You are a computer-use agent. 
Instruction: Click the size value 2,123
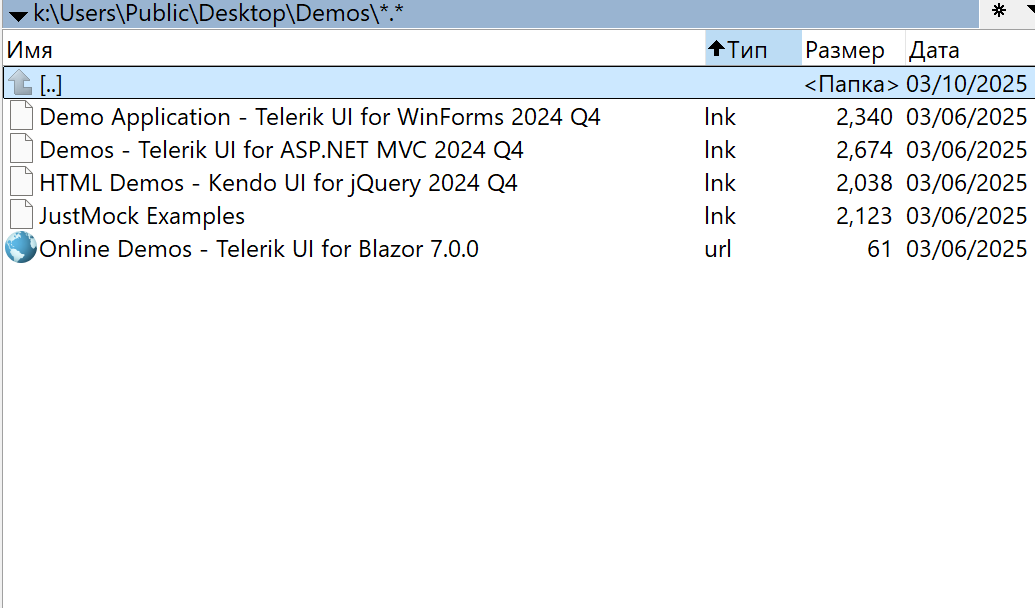pos(864,217)
